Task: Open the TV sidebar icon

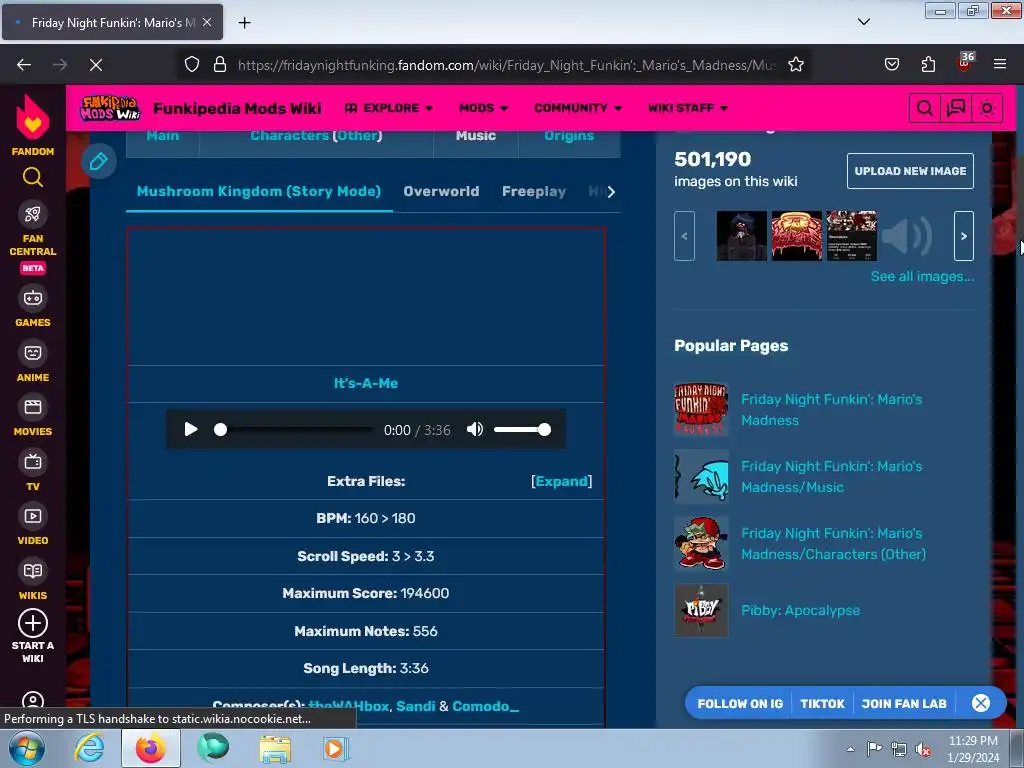Action: coord(33,462)
